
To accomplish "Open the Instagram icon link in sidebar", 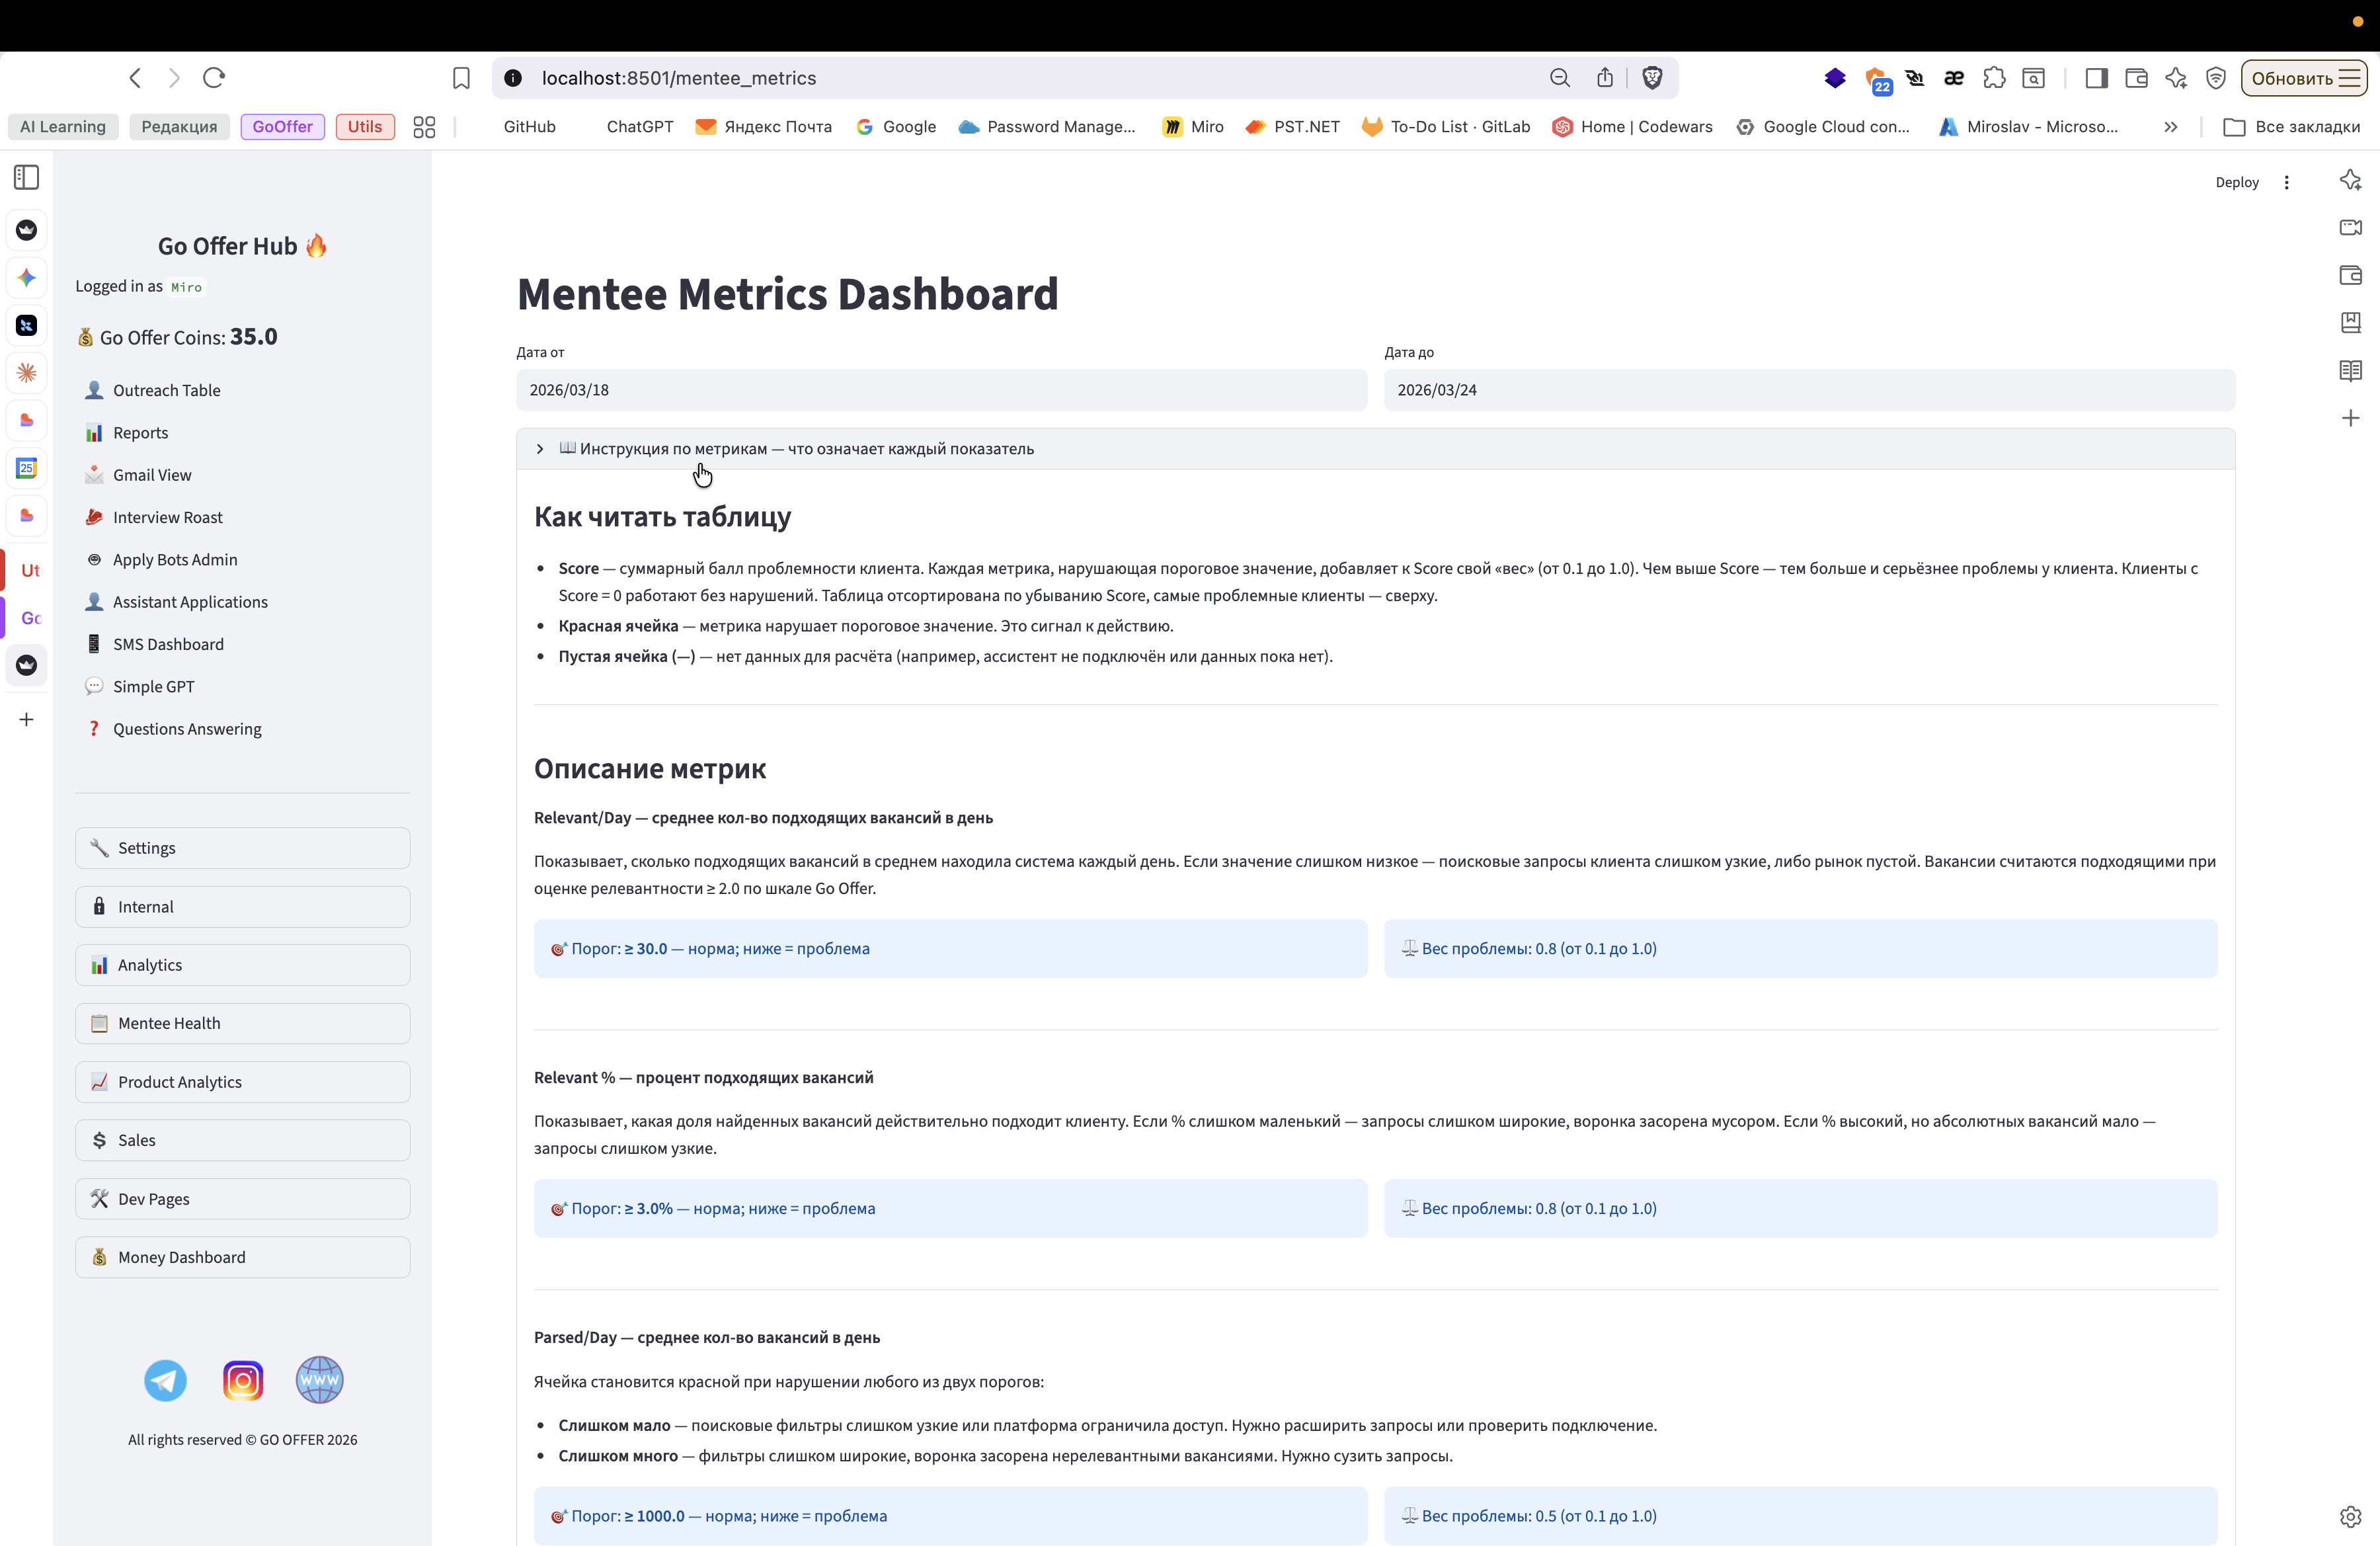I will point(242,1381).
